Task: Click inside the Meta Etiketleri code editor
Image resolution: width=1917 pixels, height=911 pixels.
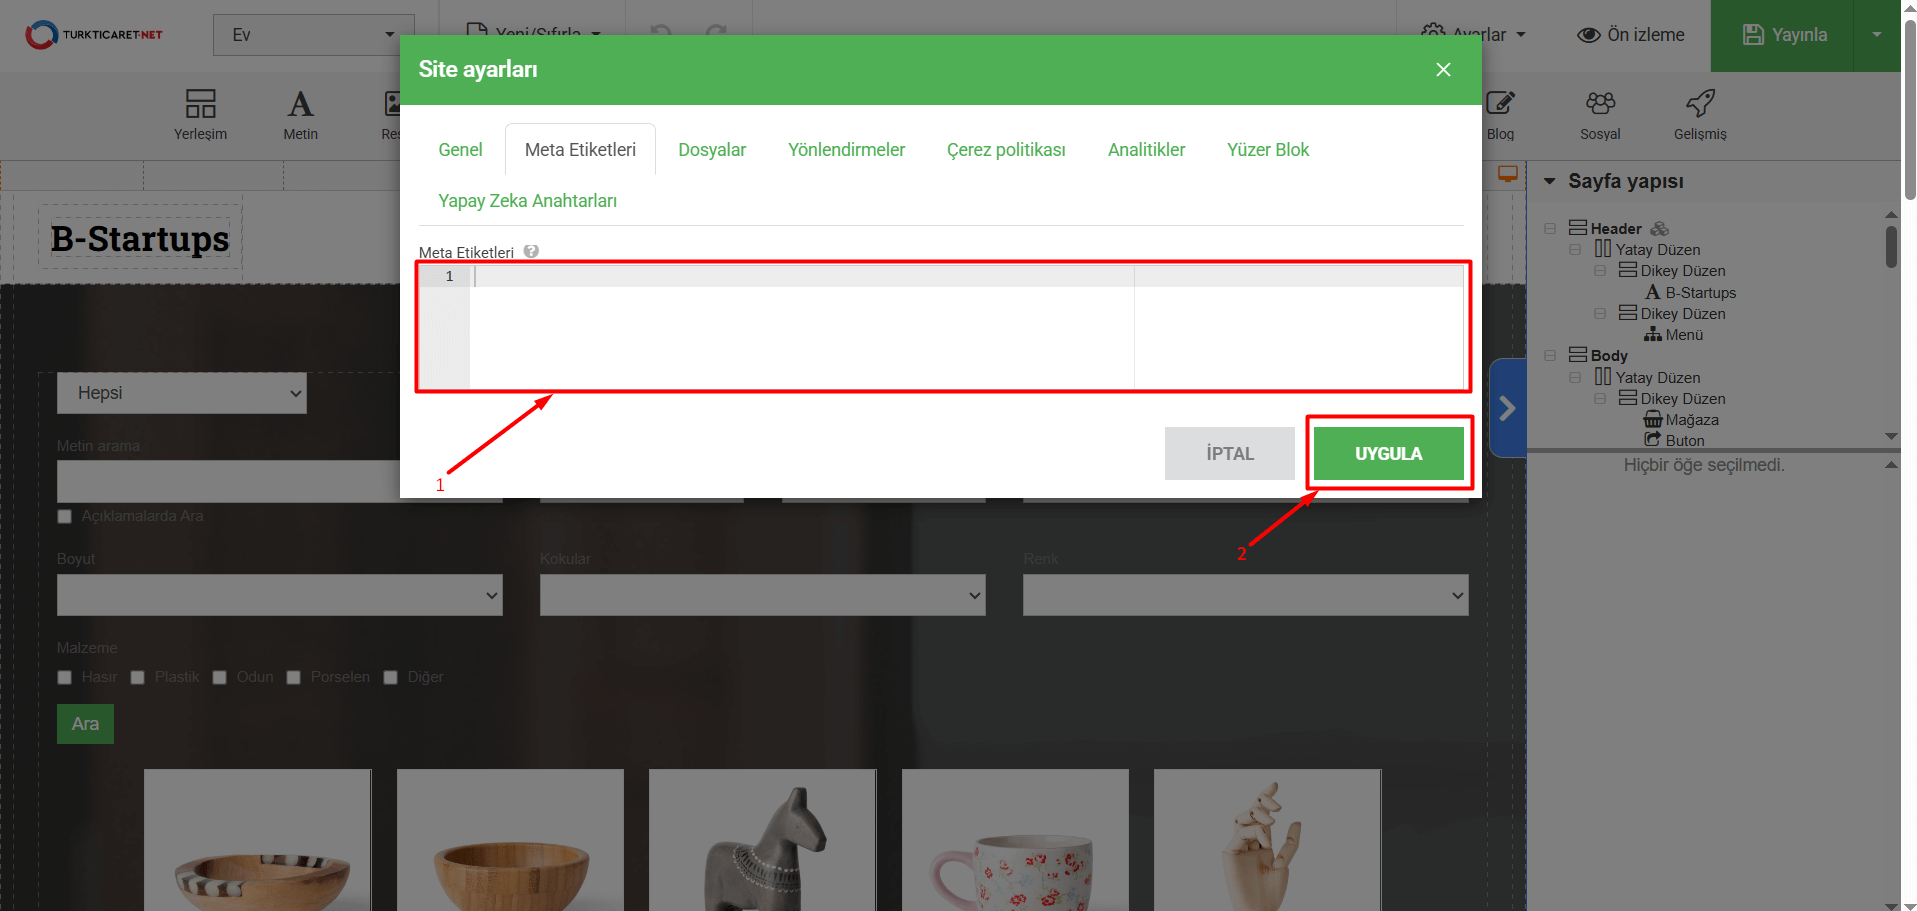Action: tap(800, 330)
